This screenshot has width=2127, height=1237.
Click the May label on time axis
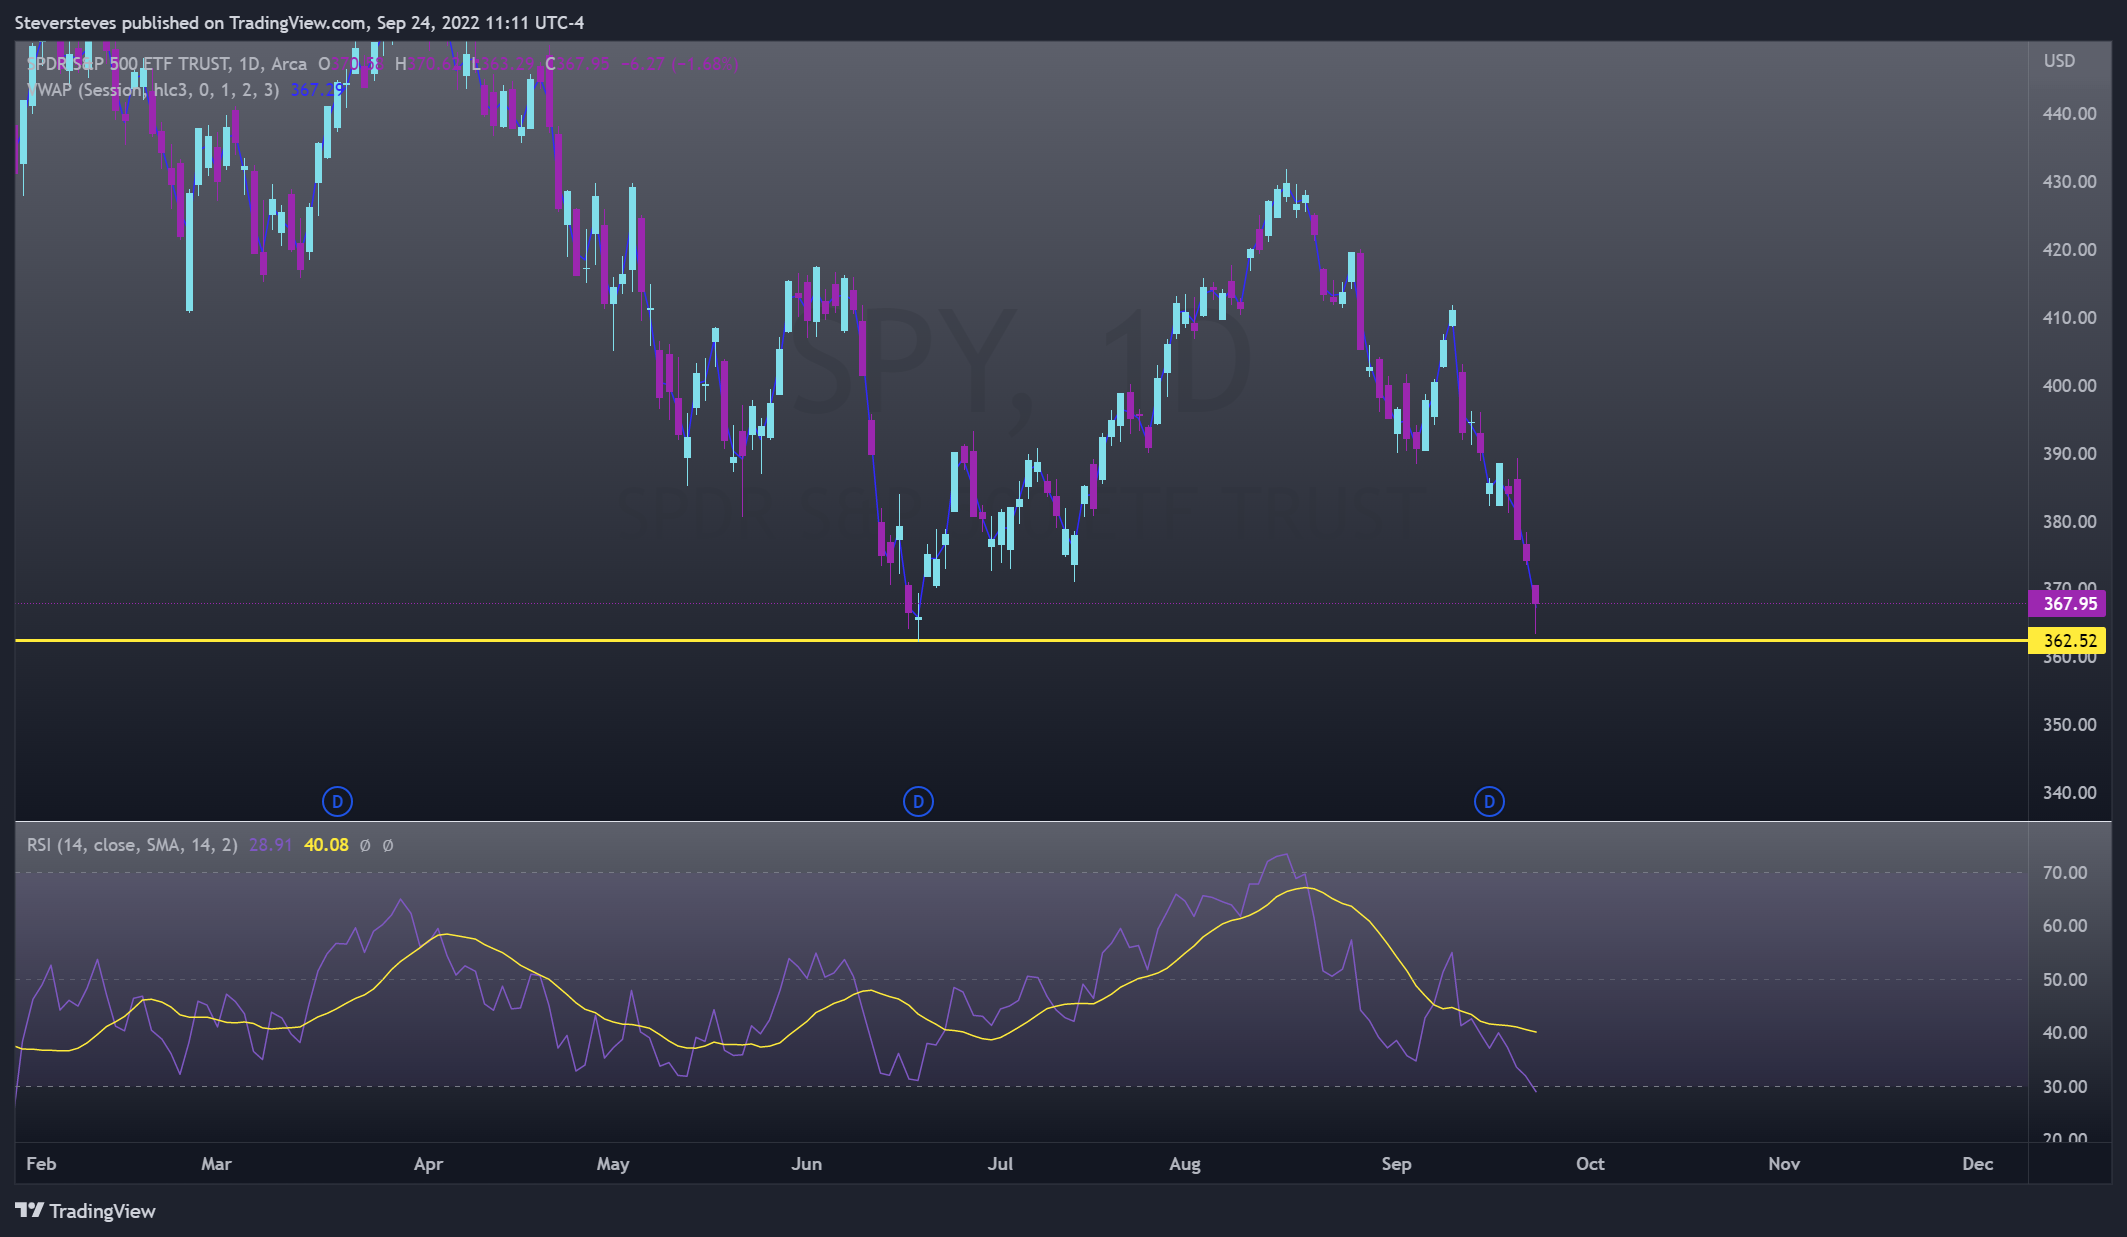click(613, 1164)
